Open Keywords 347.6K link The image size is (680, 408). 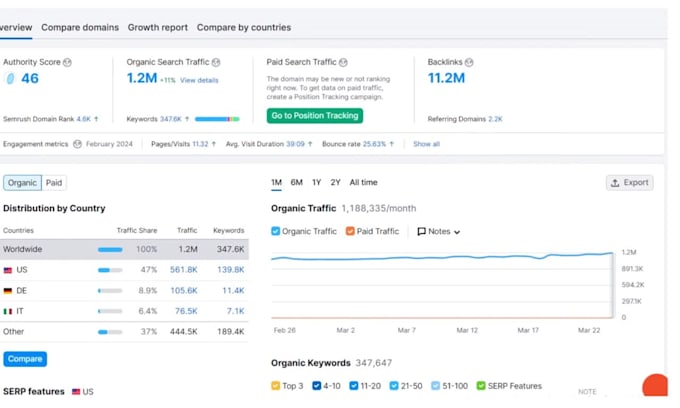pyautogui.click(x=171, y=119)
